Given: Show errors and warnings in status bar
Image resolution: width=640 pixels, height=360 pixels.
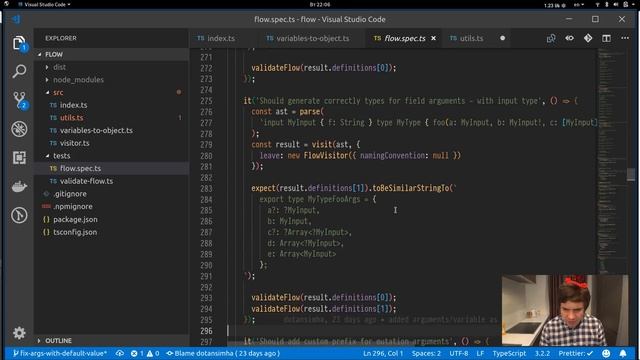Looking at the screenshot, I should pyautogui.click(x=145, y=353).
